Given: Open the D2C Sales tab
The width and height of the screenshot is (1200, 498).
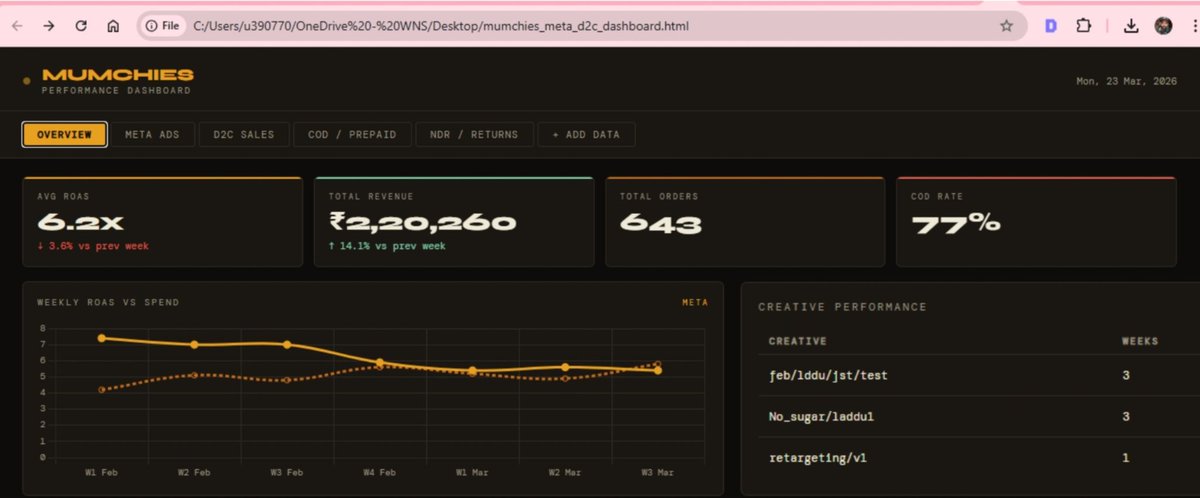Looking at the screenshot, I should pos(244,134).
